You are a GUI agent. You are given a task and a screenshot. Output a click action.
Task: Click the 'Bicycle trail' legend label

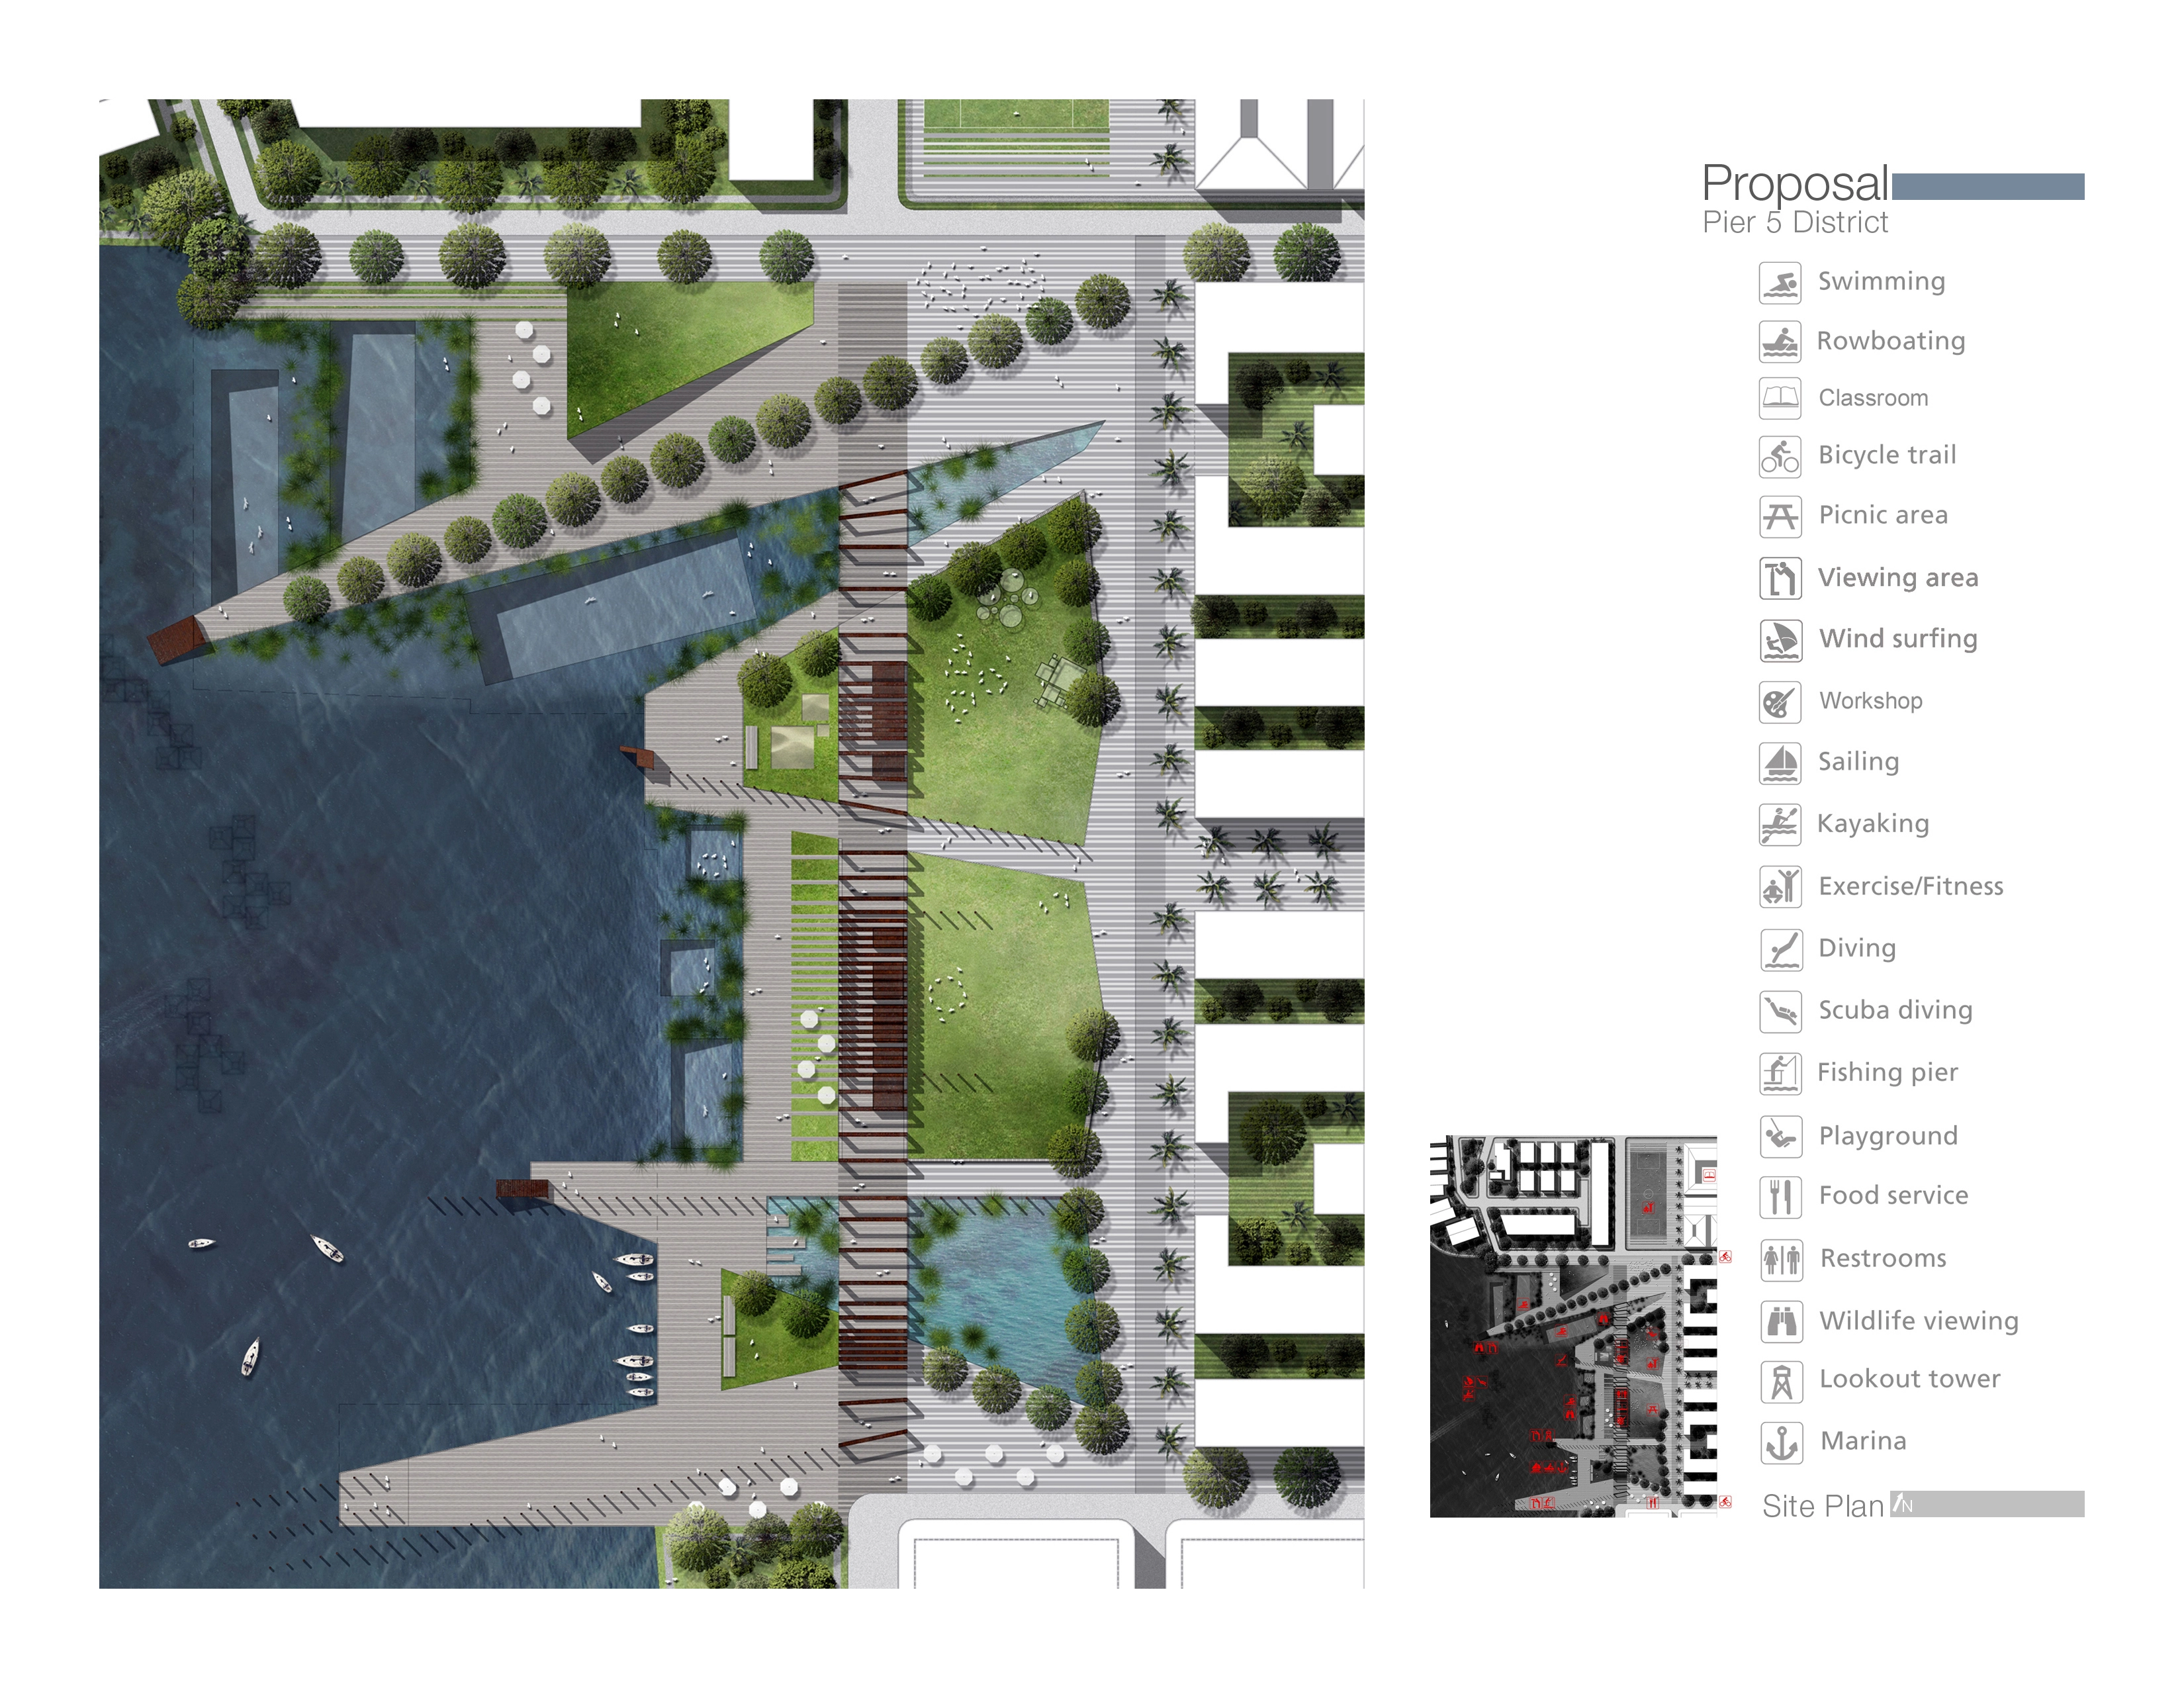click(x=1887, y=455)
